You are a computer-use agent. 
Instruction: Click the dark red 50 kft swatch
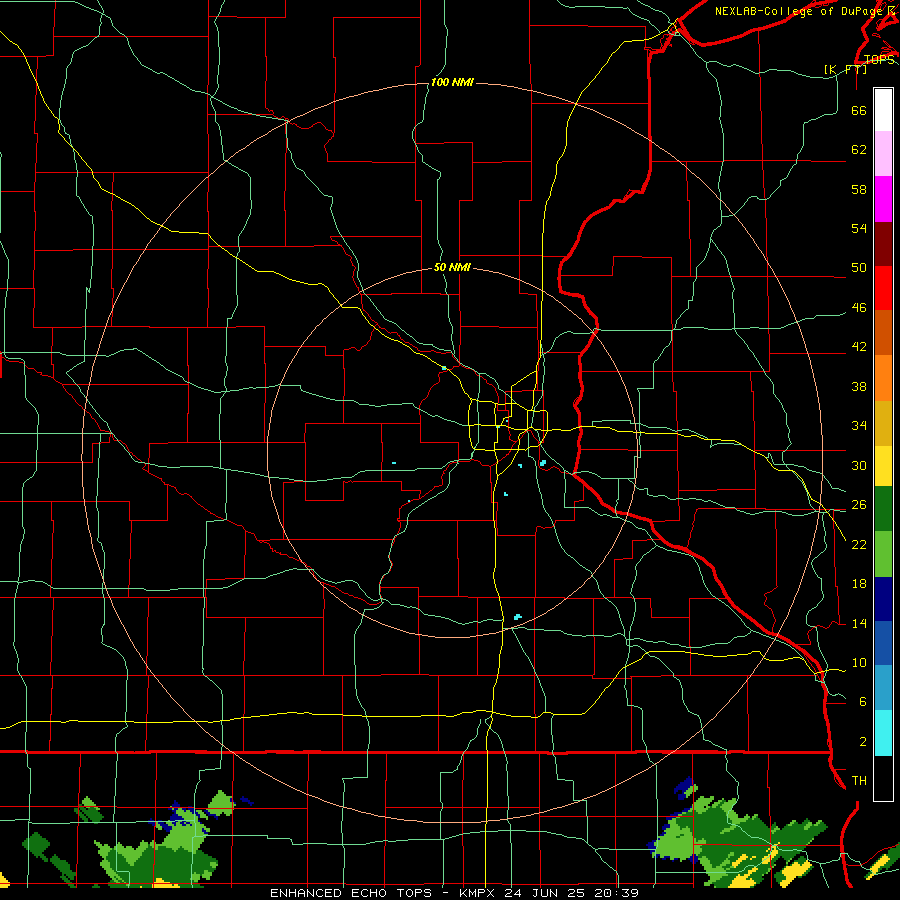(x=883, y=243)
